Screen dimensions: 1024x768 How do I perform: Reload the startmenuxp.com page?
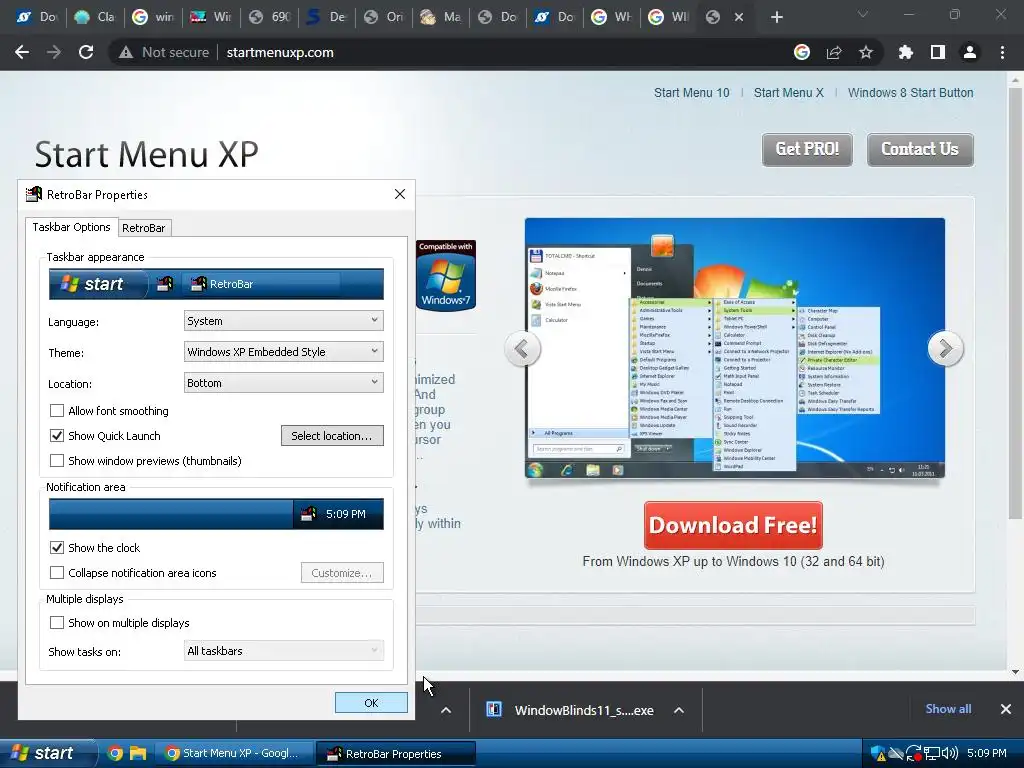86,52
